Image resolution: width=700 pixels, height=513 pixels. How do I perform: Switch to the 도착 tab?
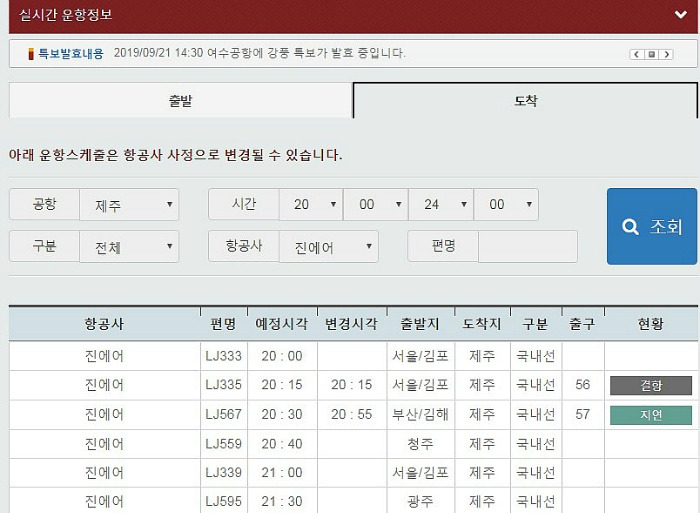click(x=525, y=100)
